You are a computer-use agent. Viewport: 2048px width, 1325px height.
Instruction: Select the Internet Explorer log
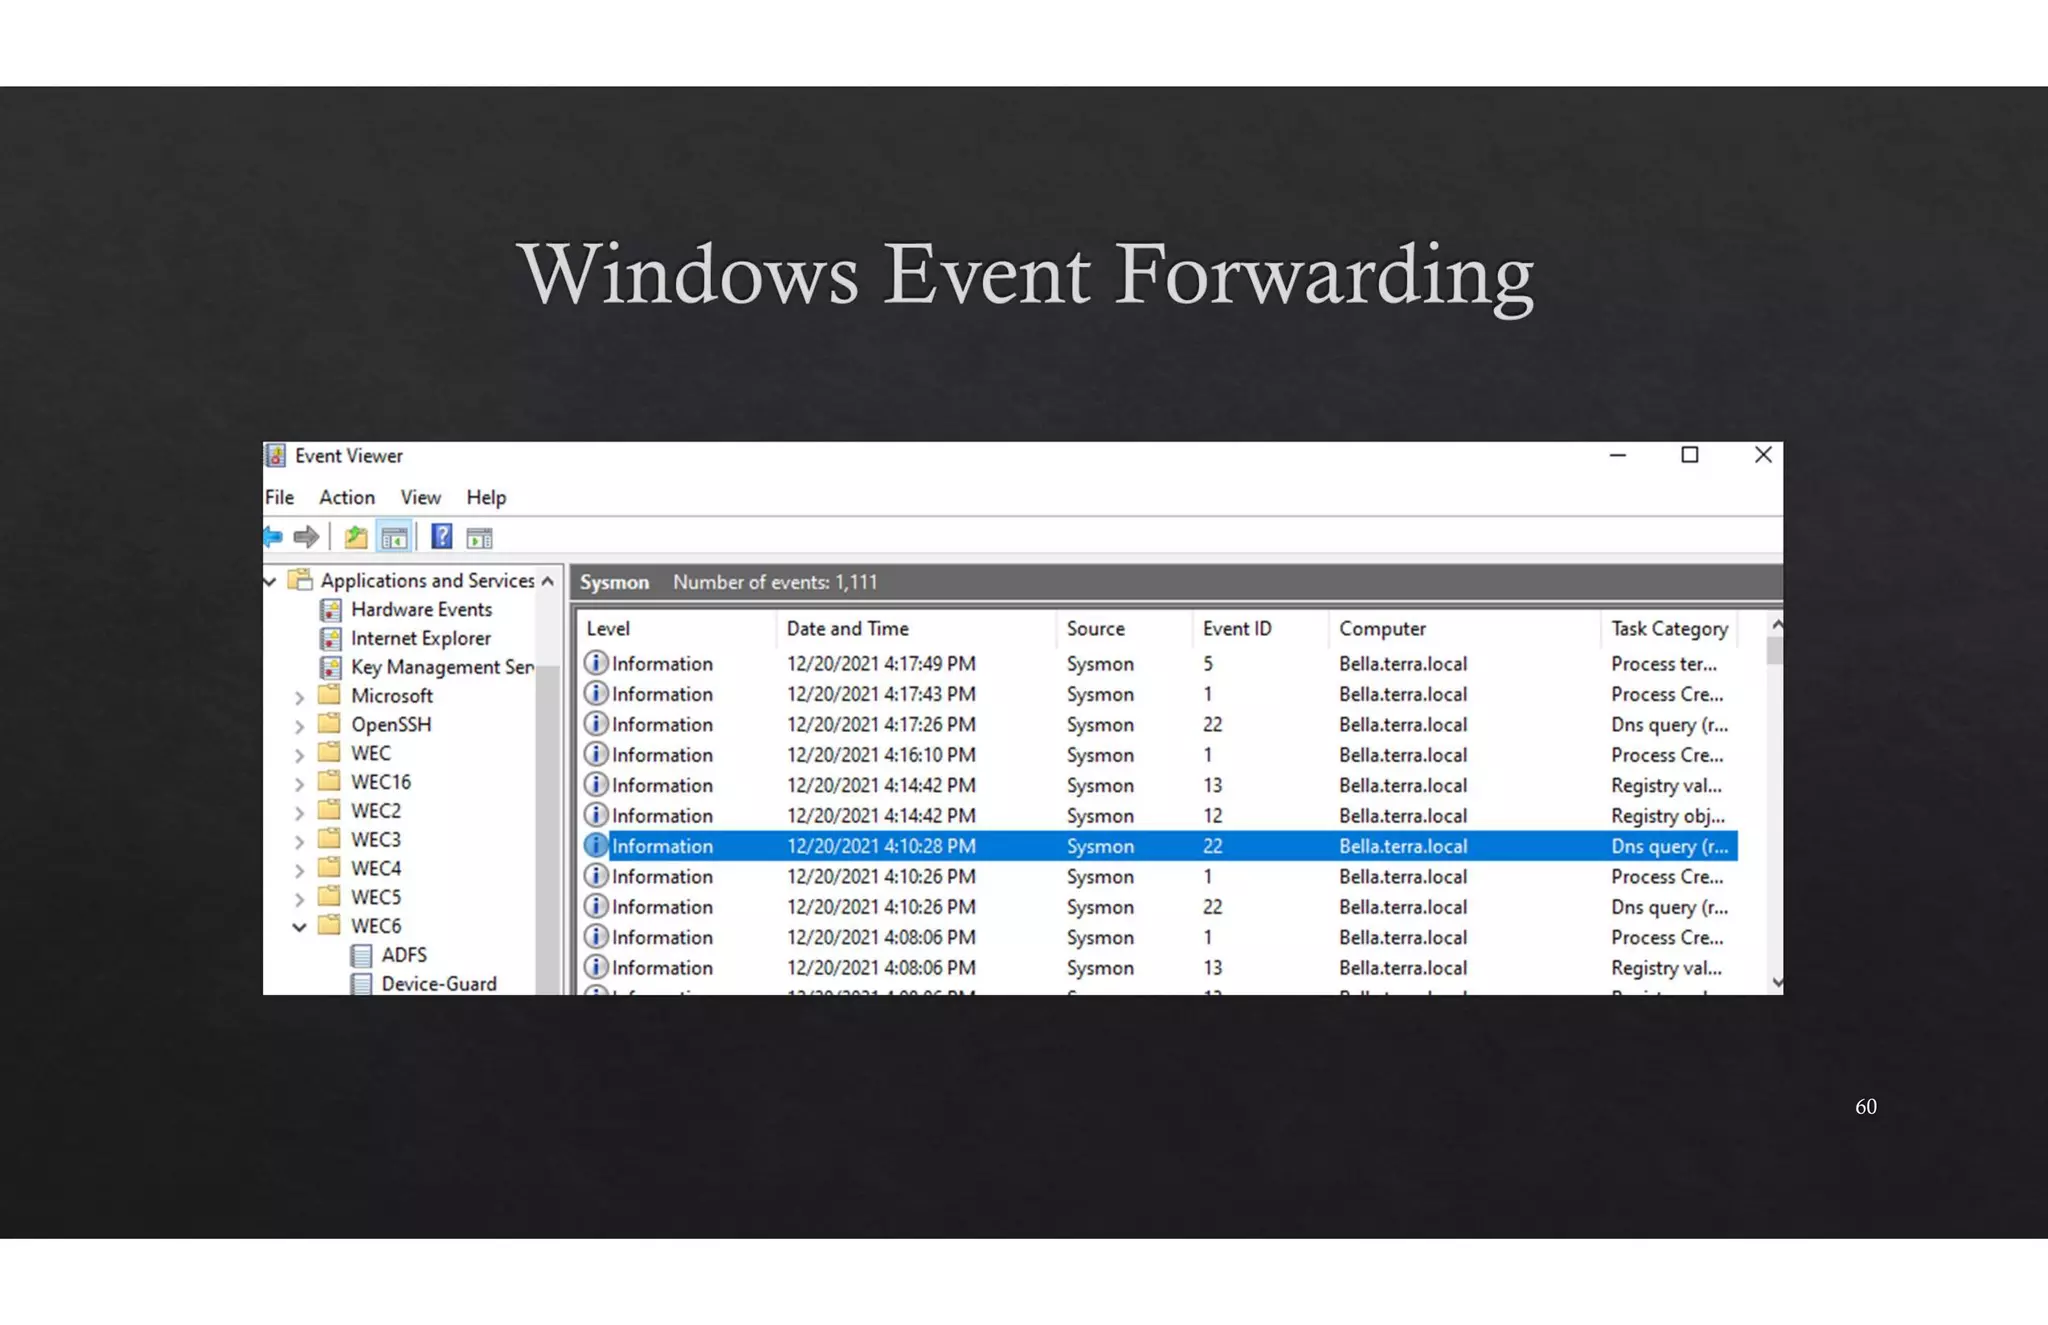(x=420, y=638)
